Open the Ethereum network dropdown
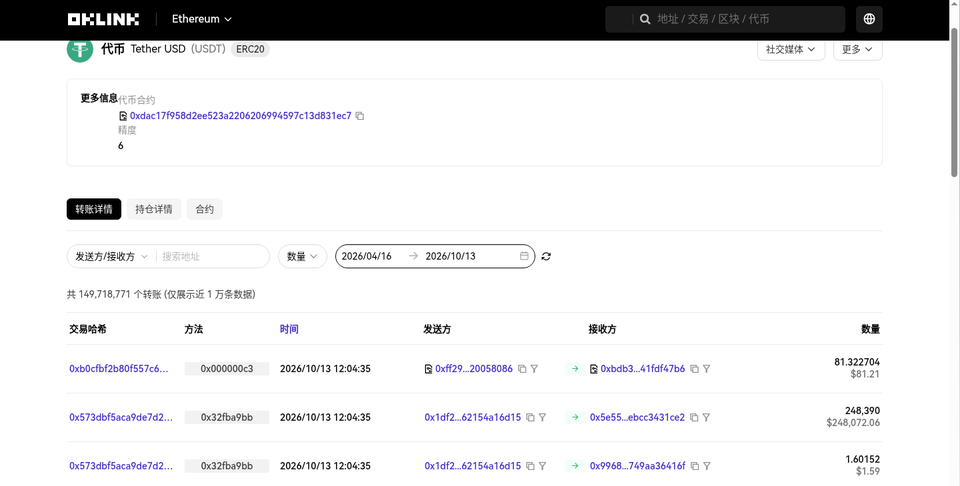 point(201,19)
